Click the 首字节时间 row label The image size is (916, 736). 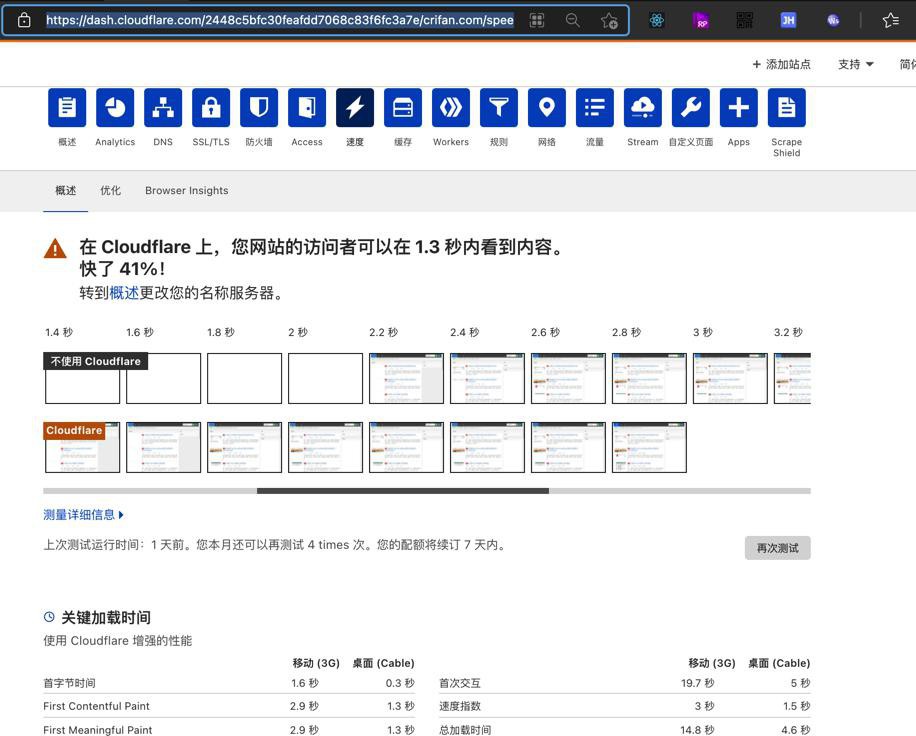[x=70, y=683]
